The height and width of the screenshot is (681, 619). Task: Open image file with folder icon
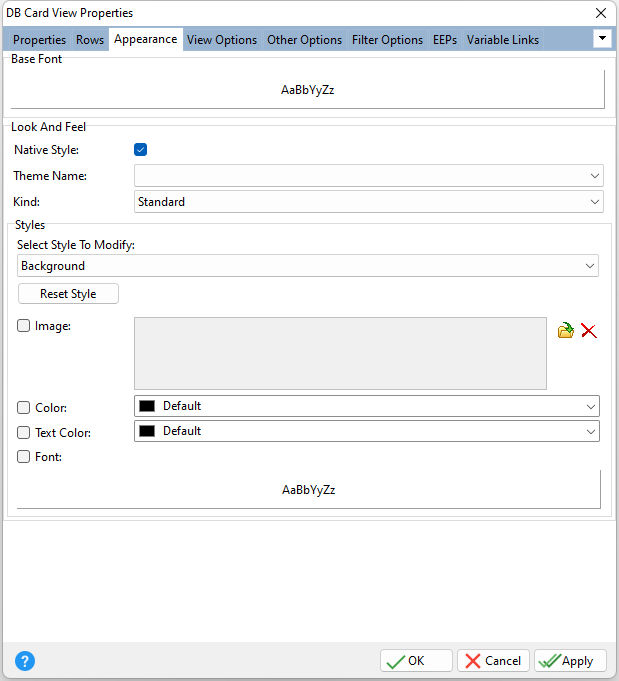pyautogui.click(x=566, y=331)
